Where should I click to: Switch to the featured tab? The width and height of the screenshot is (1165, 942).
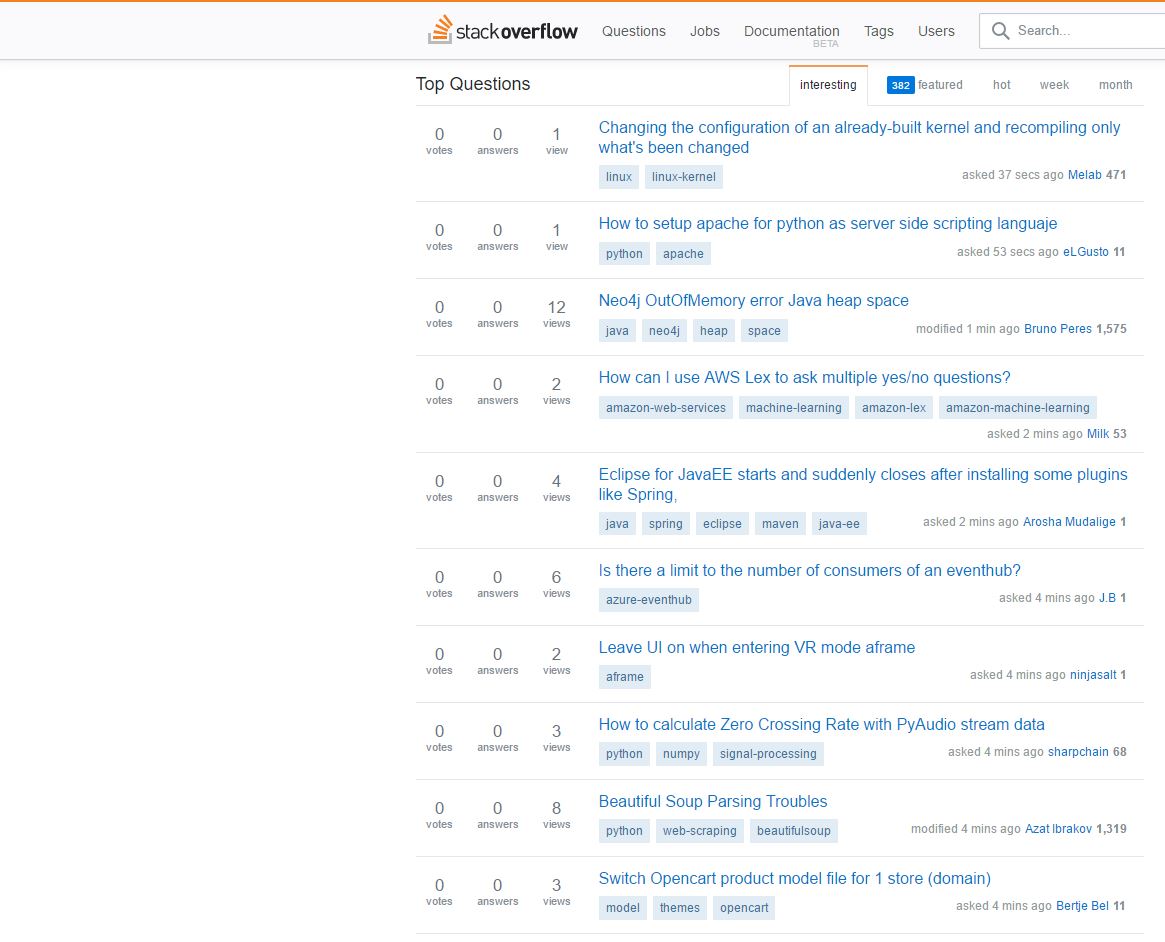pos(925,85)
